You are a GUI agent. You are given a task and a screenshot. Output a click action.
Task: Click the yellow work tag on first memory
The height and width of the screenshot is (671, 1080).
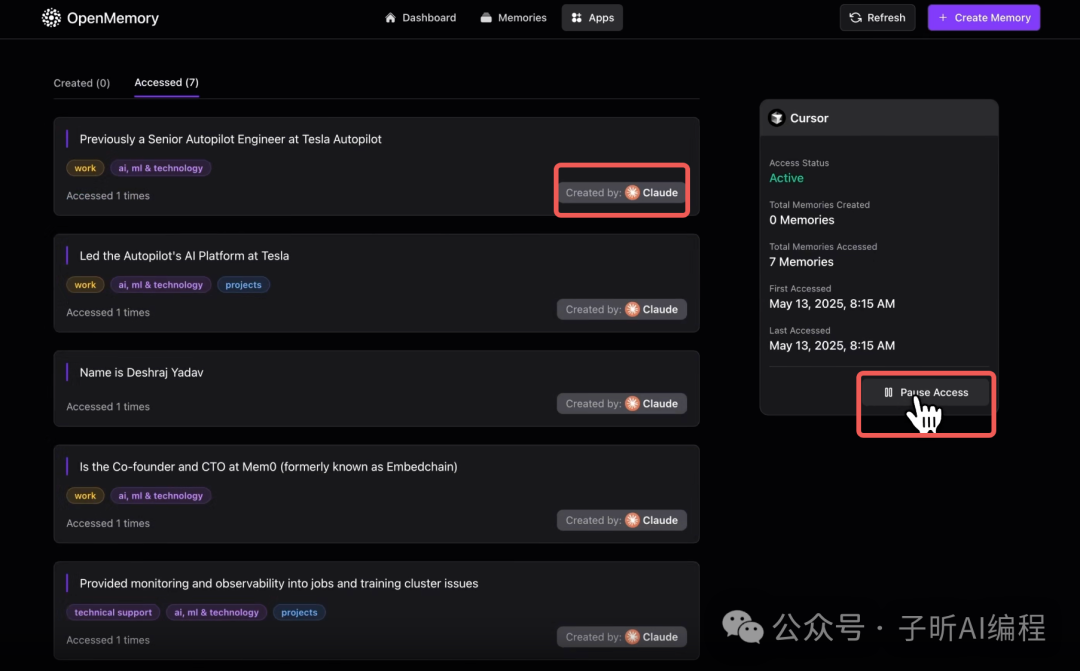point(85,168)
